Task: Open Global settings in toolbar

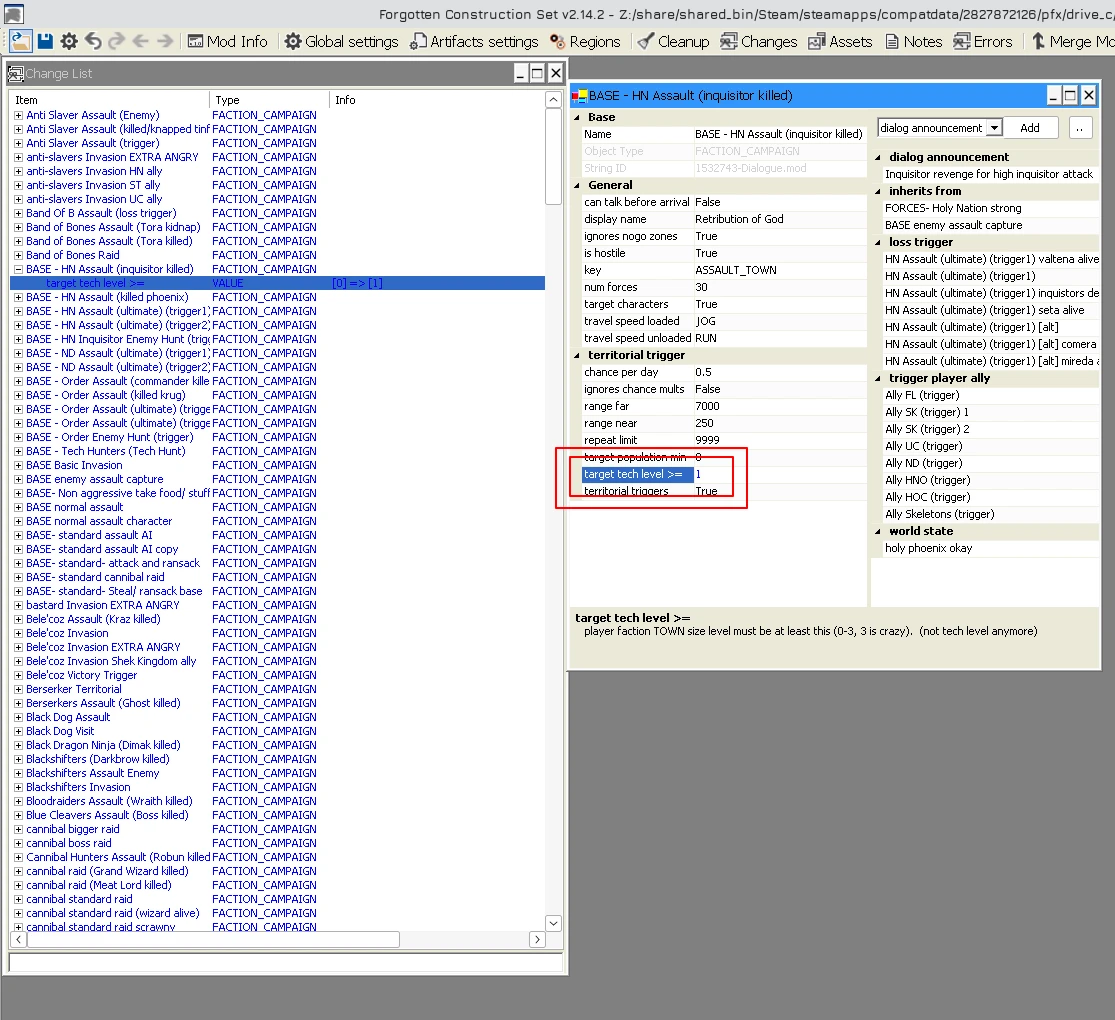Action: [341, 41]
